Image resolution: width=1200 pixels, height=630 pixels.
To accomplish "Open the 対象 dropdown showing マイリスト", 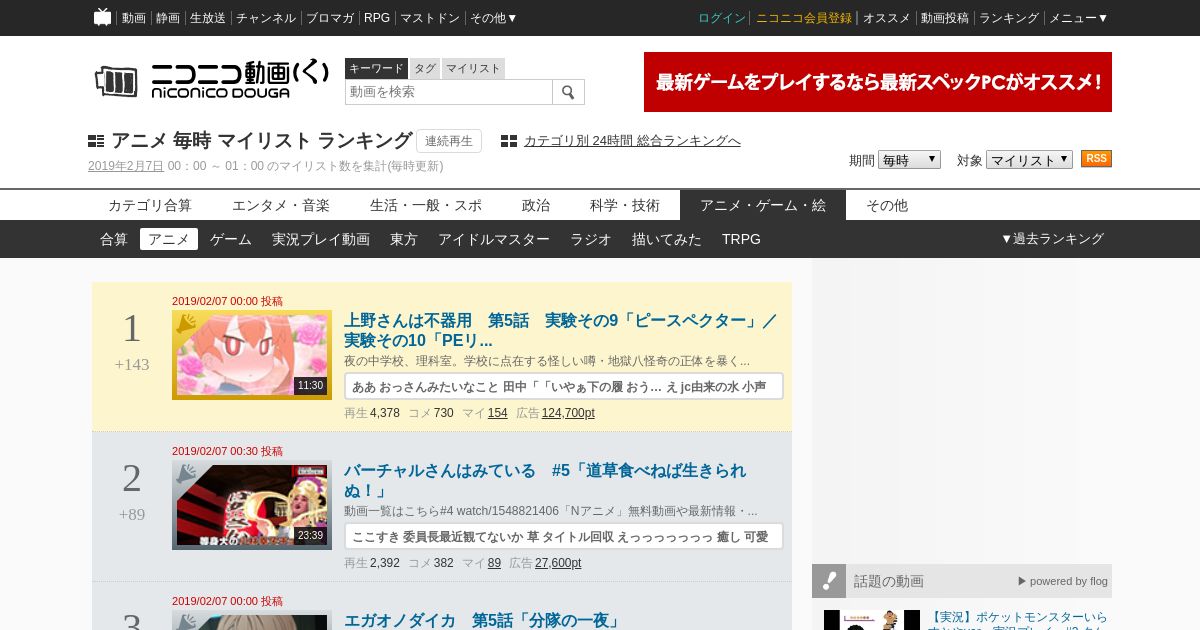I will click(x=1029, y=160).
